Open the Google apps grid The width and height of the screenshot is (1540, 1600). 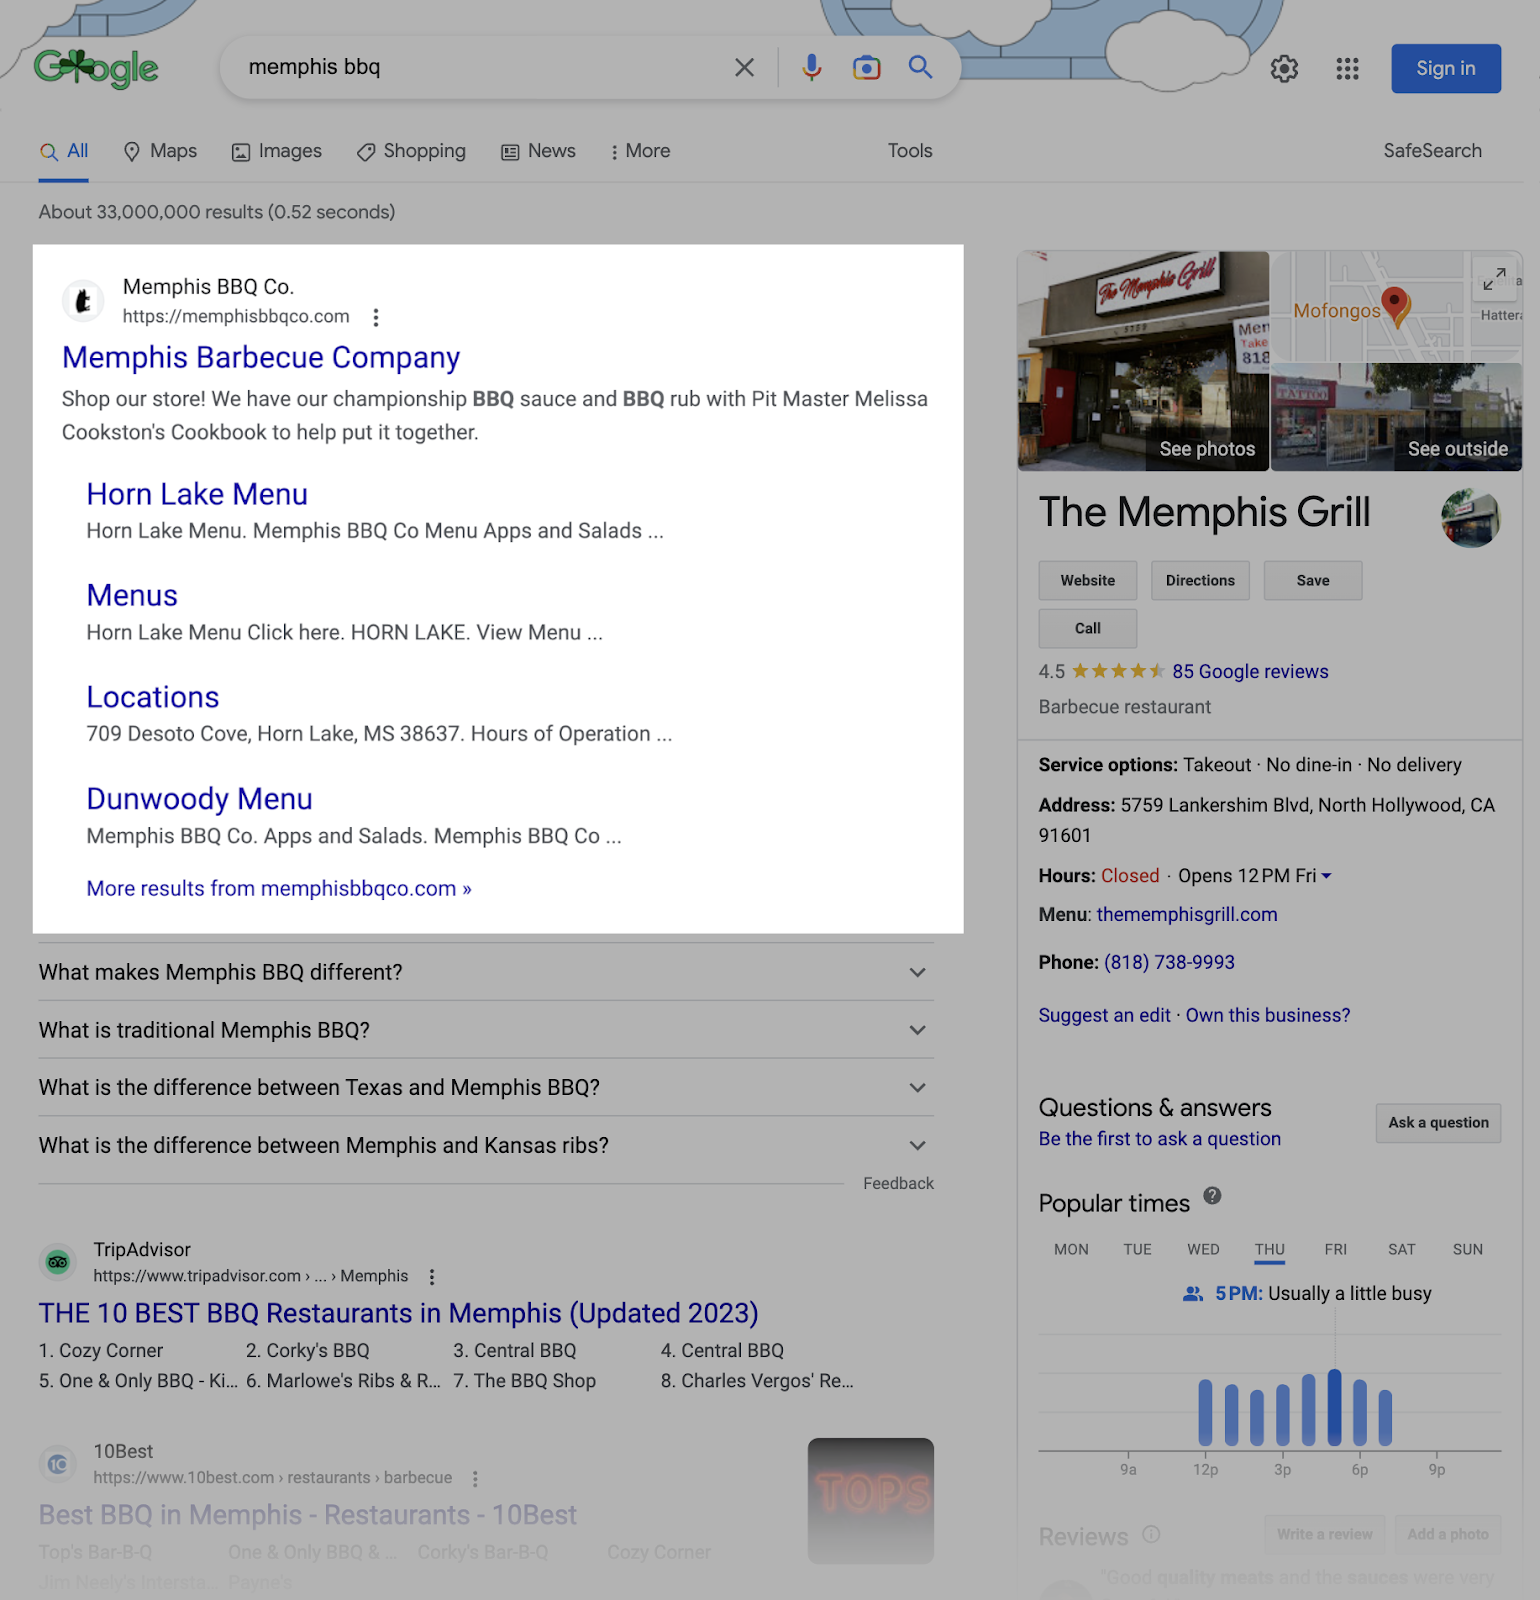point(1347,69)
